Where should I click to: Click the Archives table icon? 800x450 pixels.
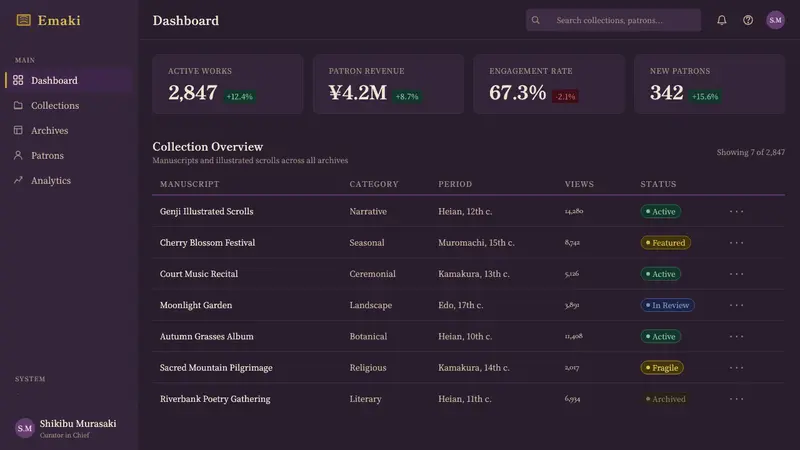pyautogui.click(x=18, y=130)
